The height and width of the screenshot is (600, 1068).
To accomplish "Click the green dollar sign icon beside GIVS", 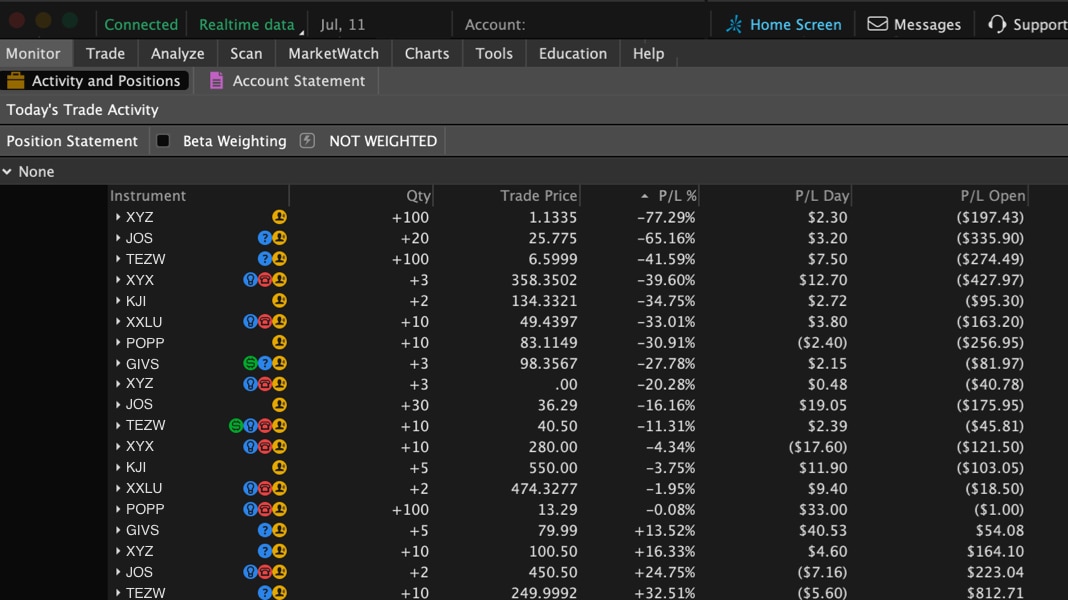I will [x=249, y=362].
